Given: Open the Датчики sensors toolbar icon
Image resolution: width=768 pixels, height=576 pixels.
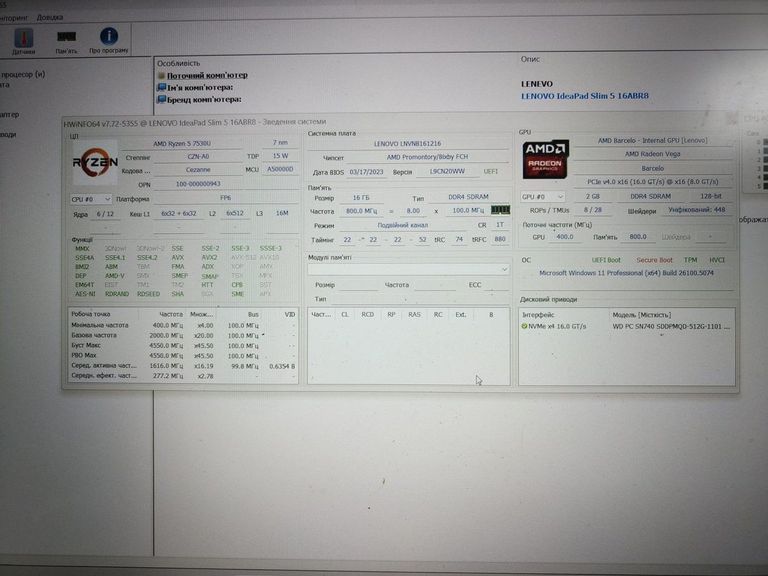Looking at the screenshot, I should (x=23, y=41).
